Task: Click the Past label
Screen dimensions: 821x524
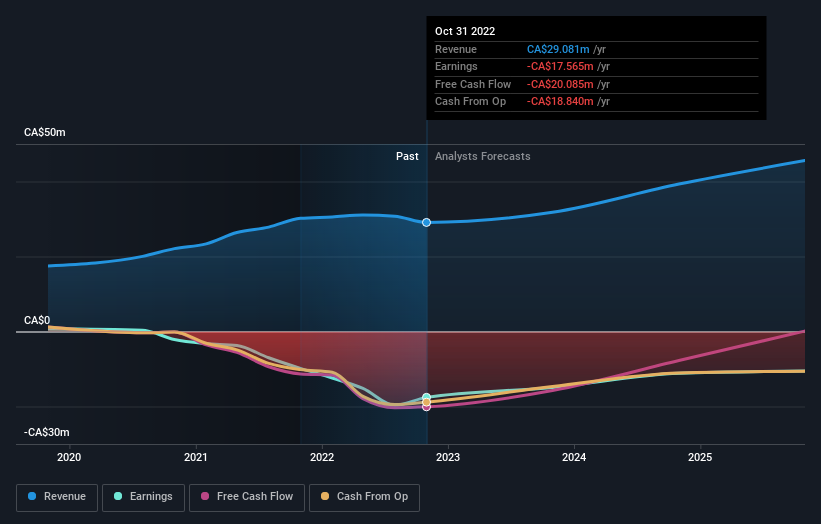Action: tap(407, 157)
